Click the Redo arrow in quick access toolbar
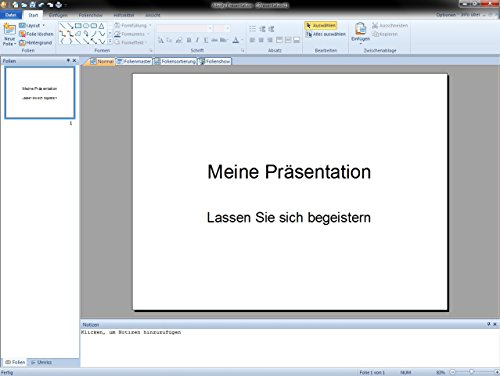This screenshot has height=376, width=500. point(50,5)
